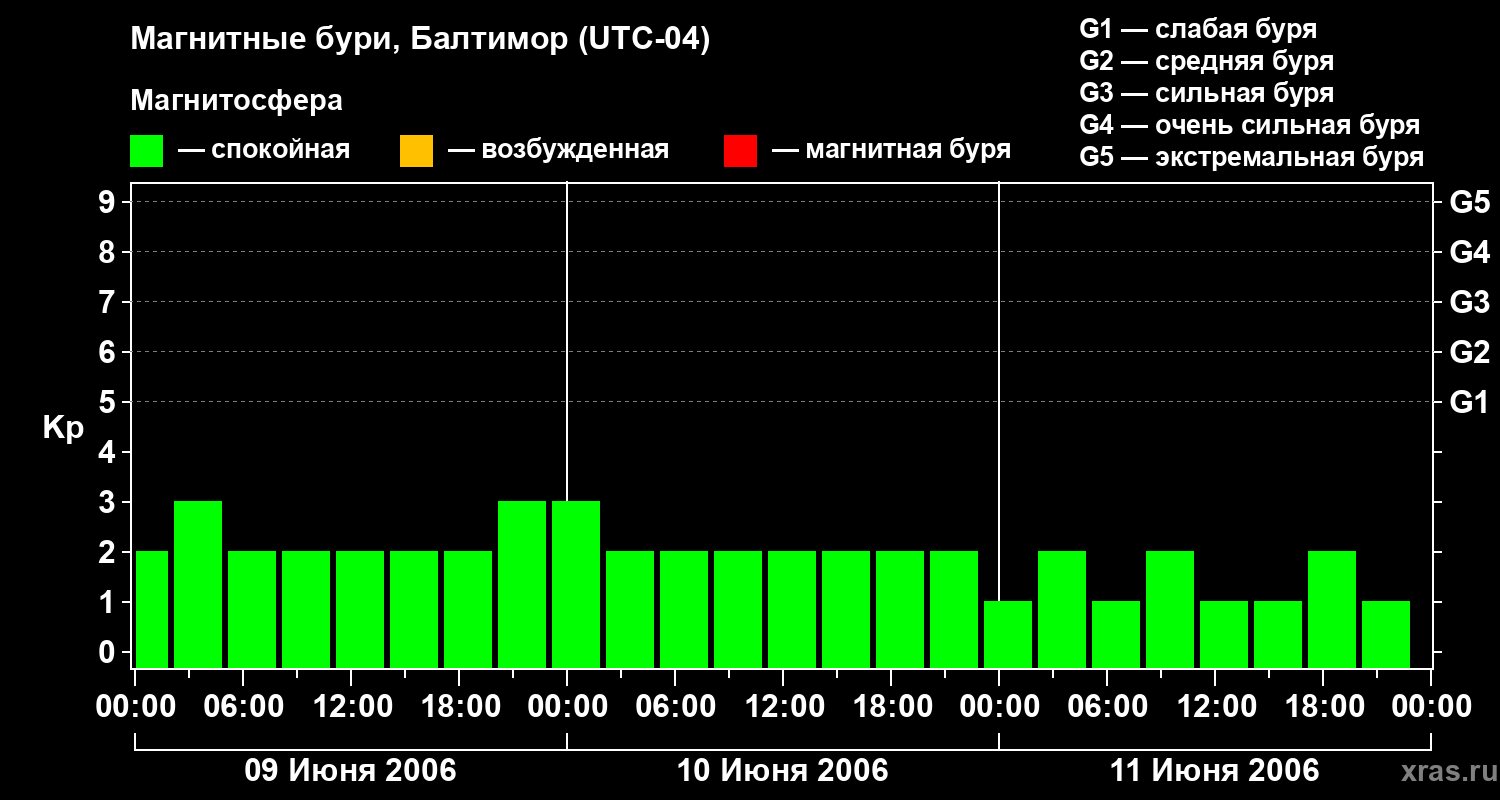
Task: Click the 'G3 — сильная буря' legend line
Action: coord(1206,93)
